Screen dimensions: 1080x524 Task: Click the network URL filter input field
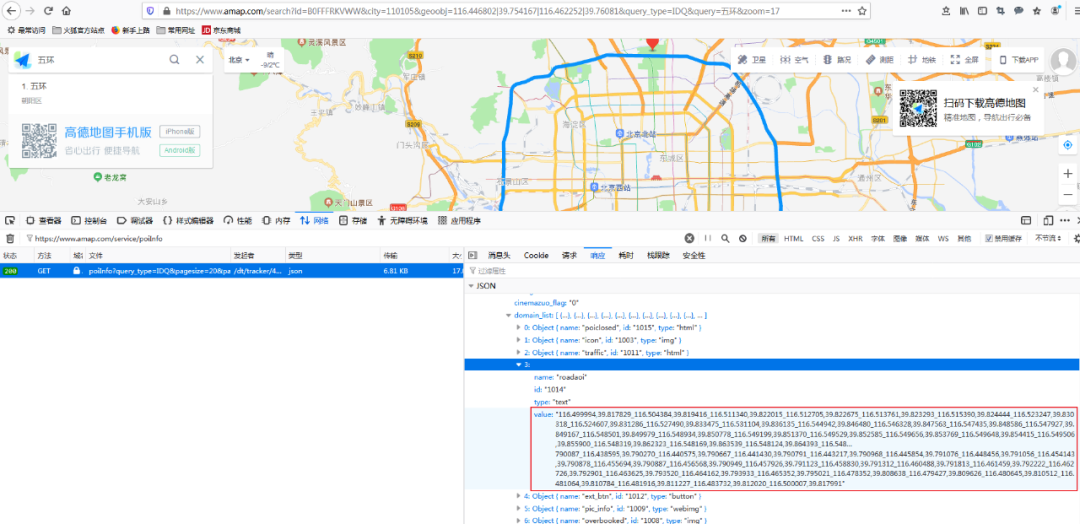pyautogui.click(x=351, y=238)
